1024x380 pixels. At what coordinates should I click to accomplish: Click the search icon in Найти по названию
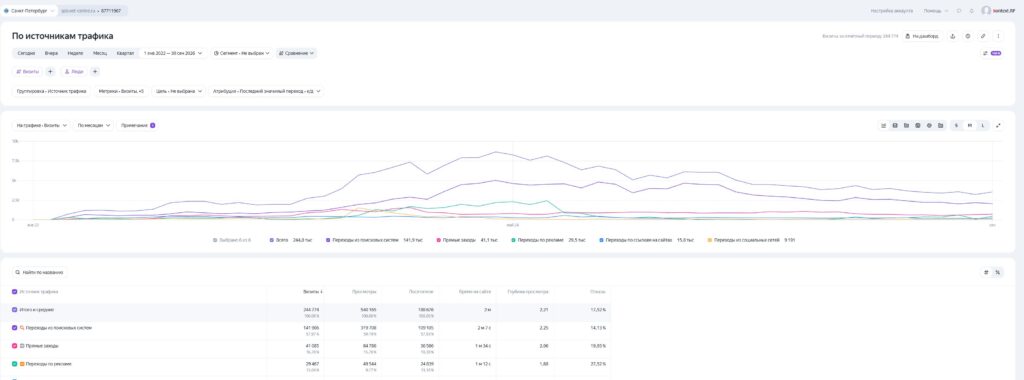(x=18, y=272)
